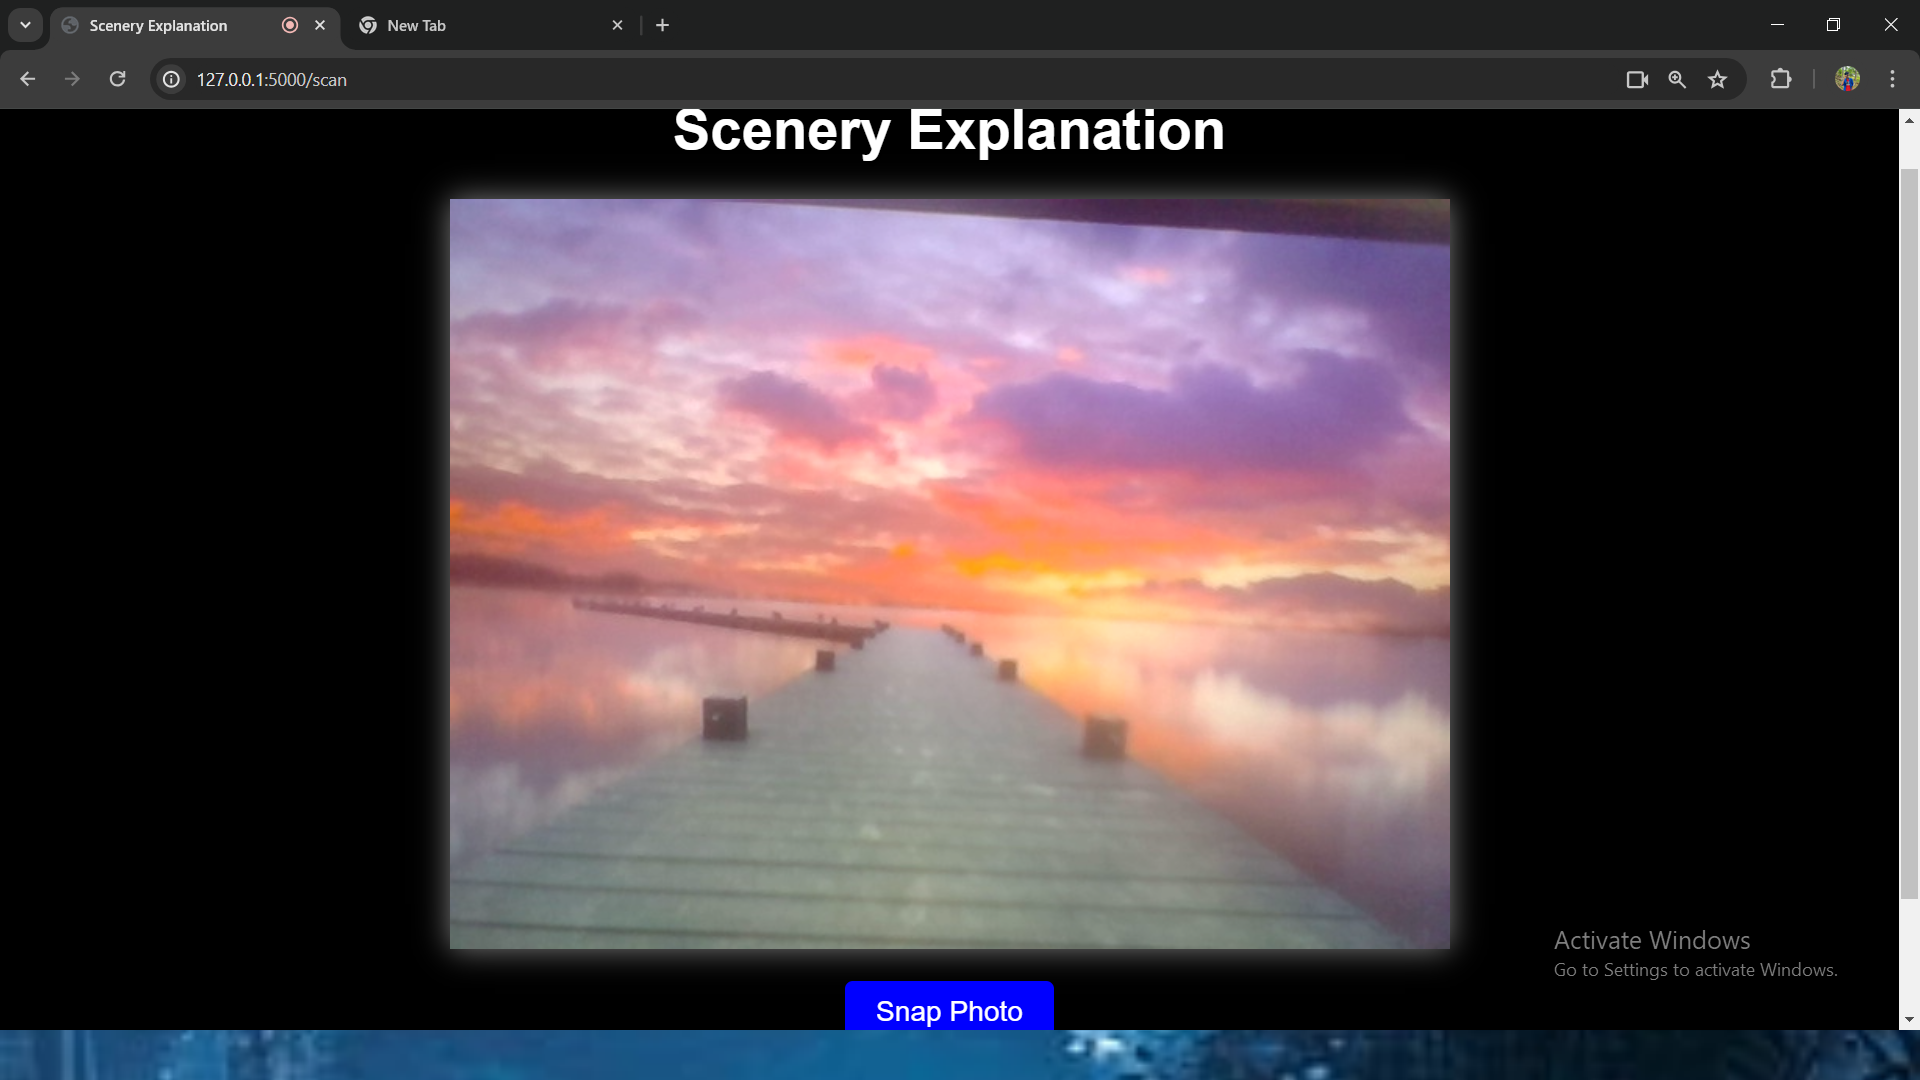View site information icon beside URL

tap(172, 79)
